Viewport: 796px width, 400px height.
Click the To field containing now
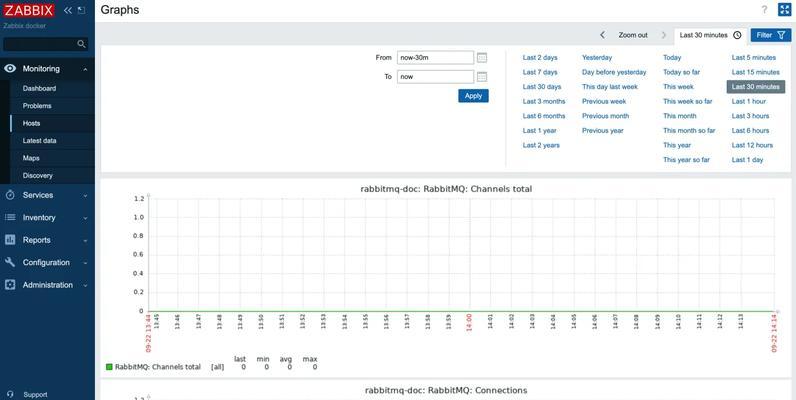click(435, 77)
